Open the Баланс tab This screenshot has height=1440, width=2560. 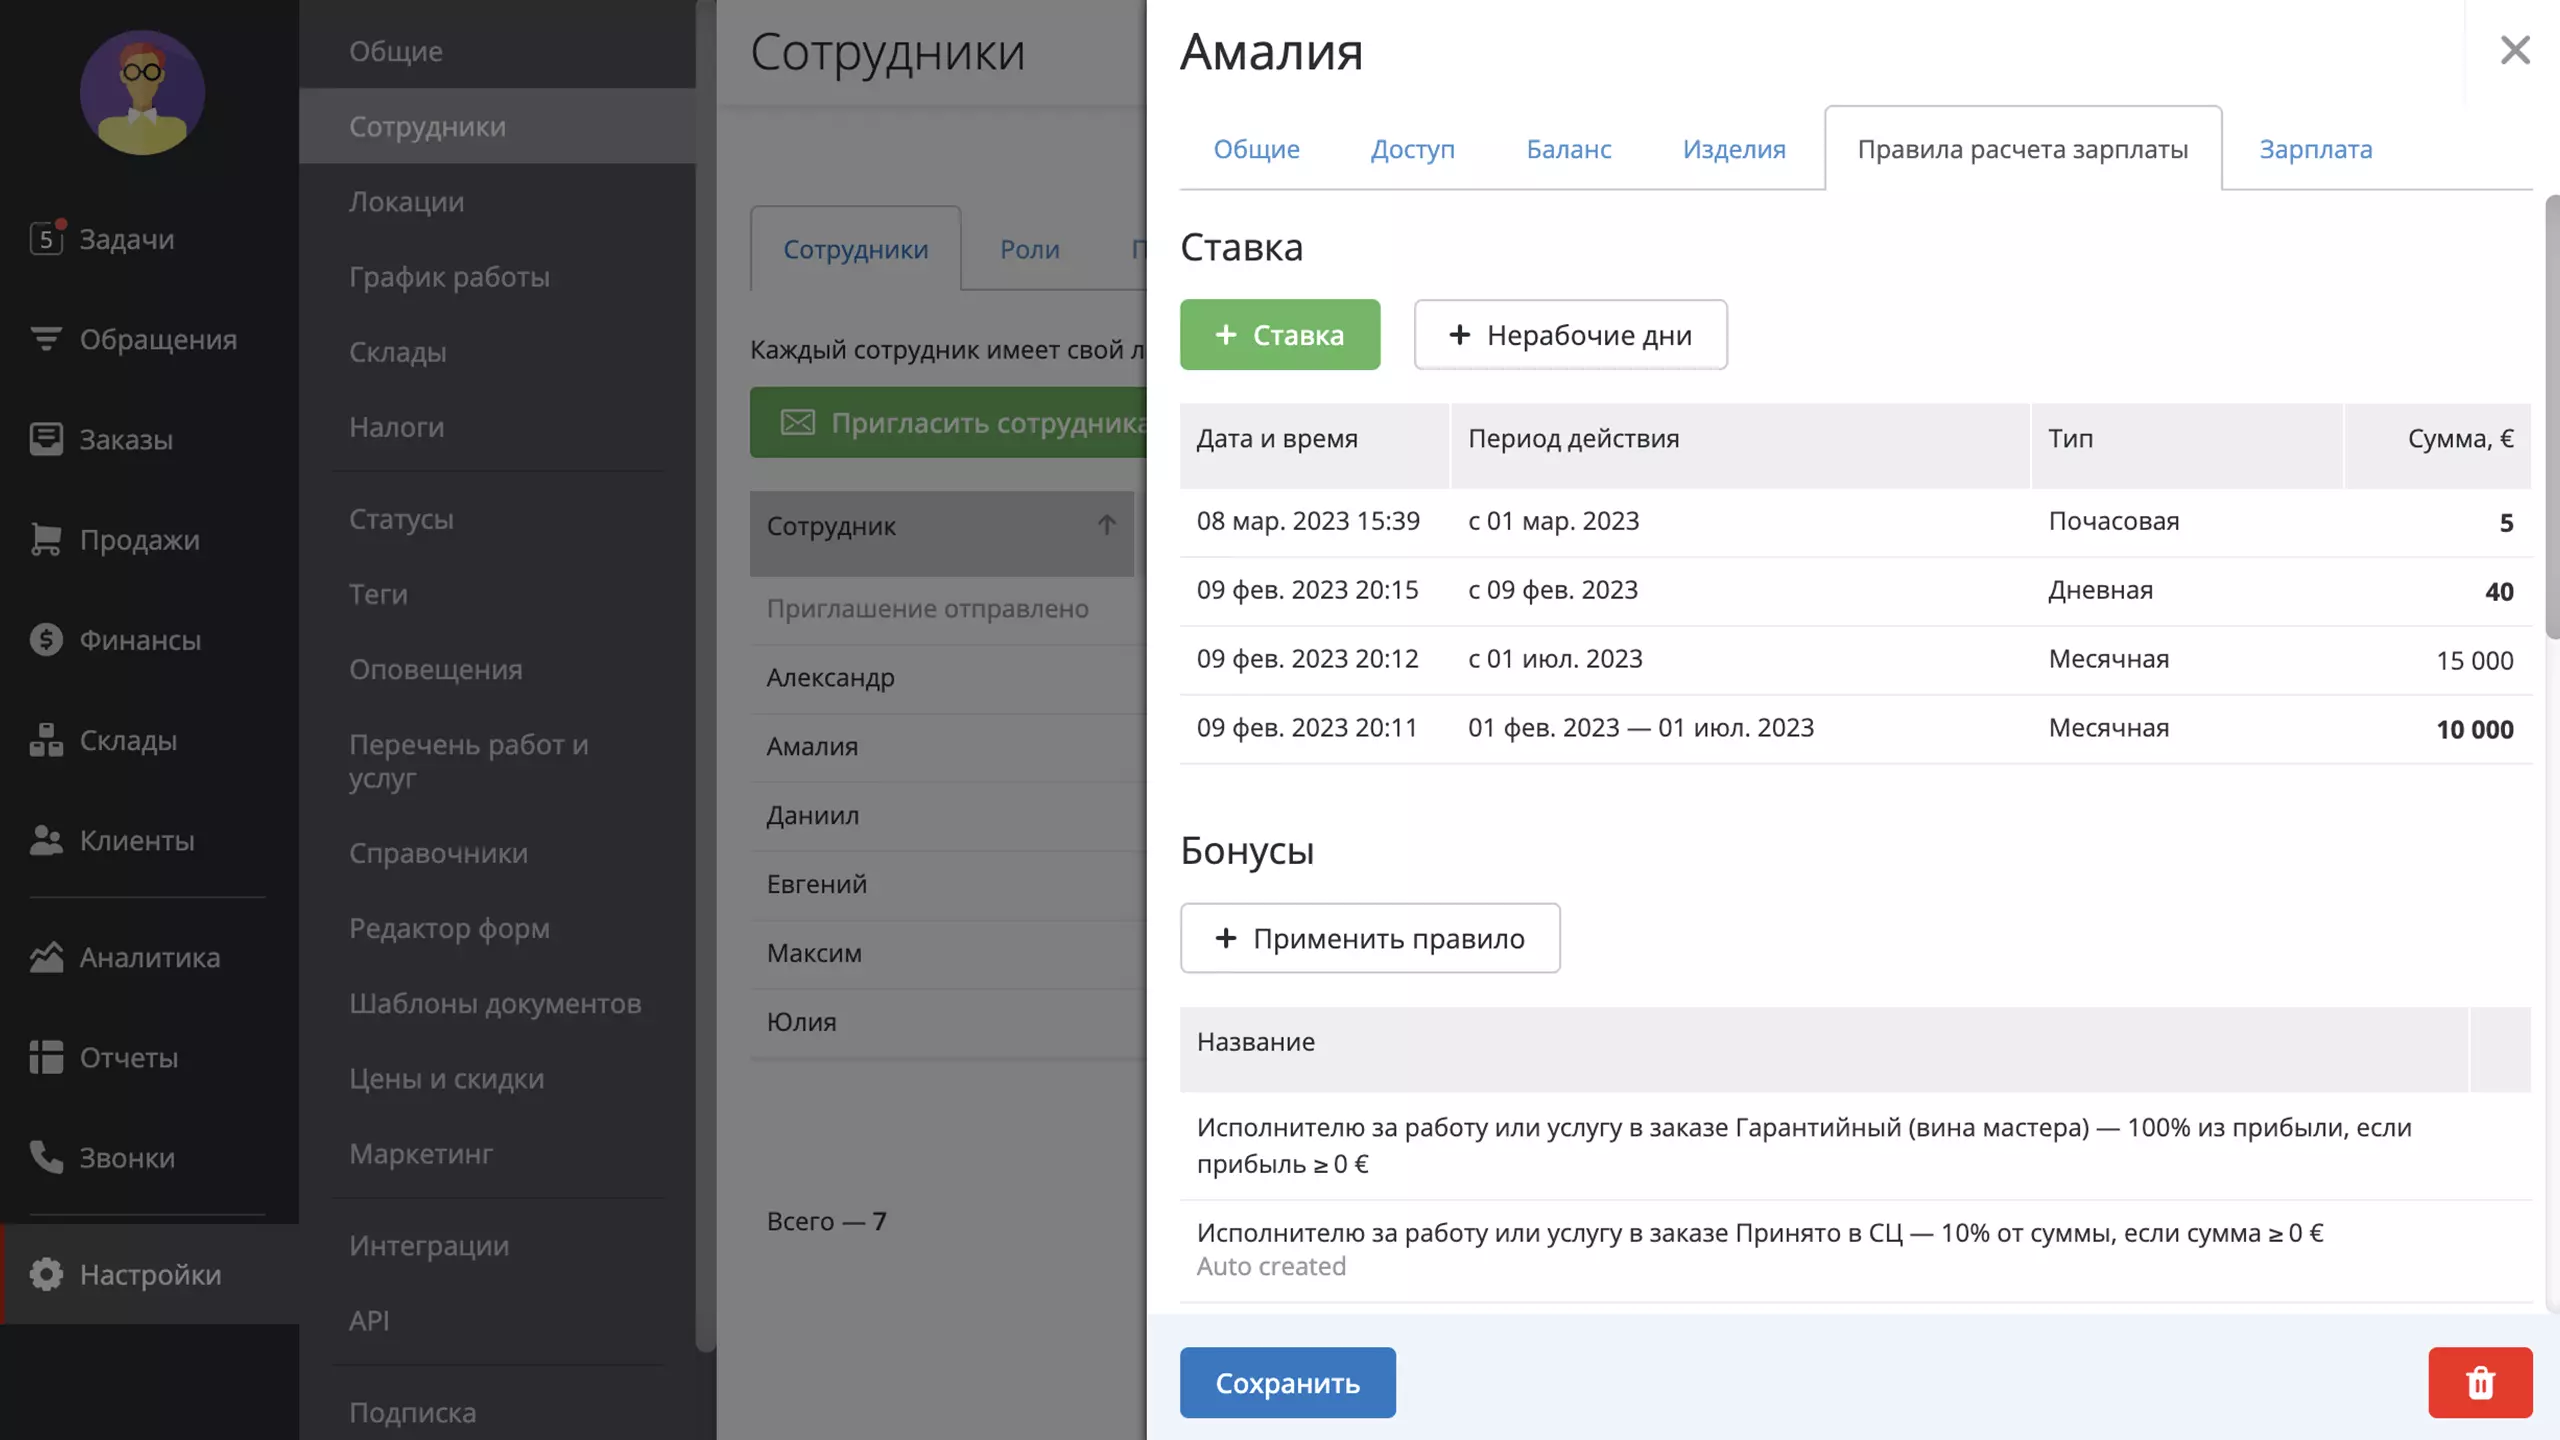click(x=1568, y=149)
